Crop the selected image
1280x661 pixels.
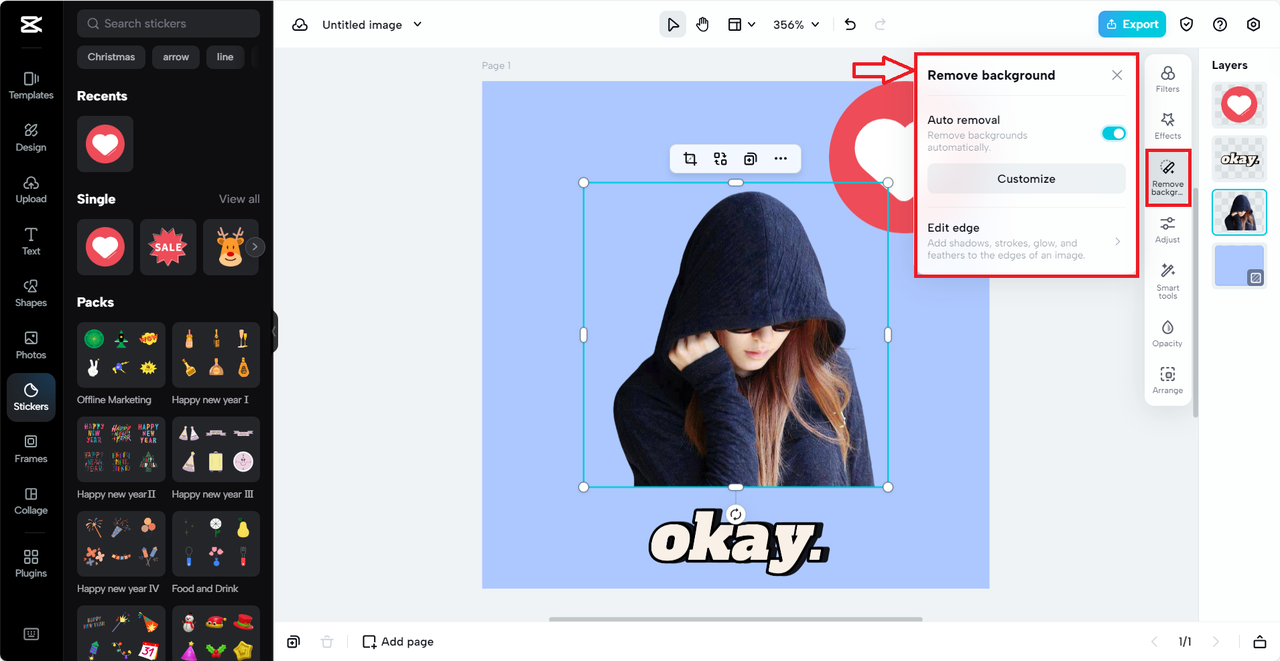tap(690, 158)
